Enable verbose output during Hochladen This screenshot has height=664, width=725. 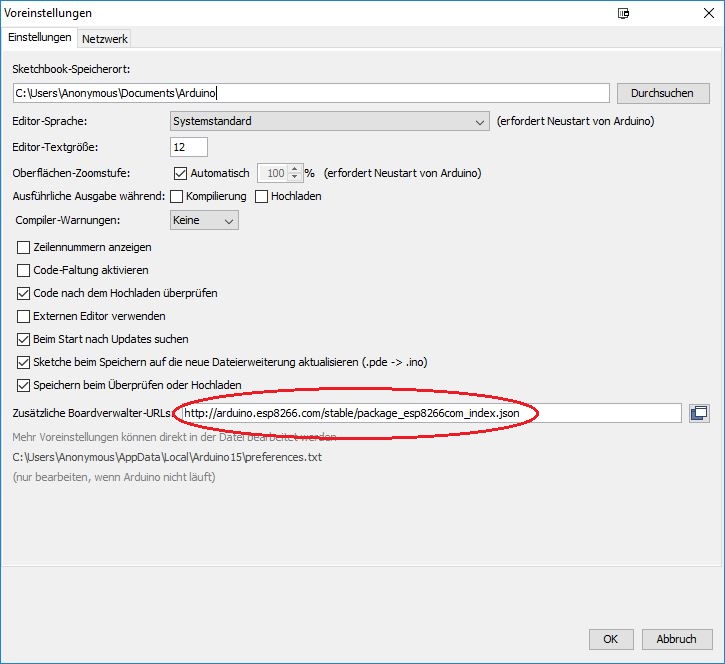[261, 197]
